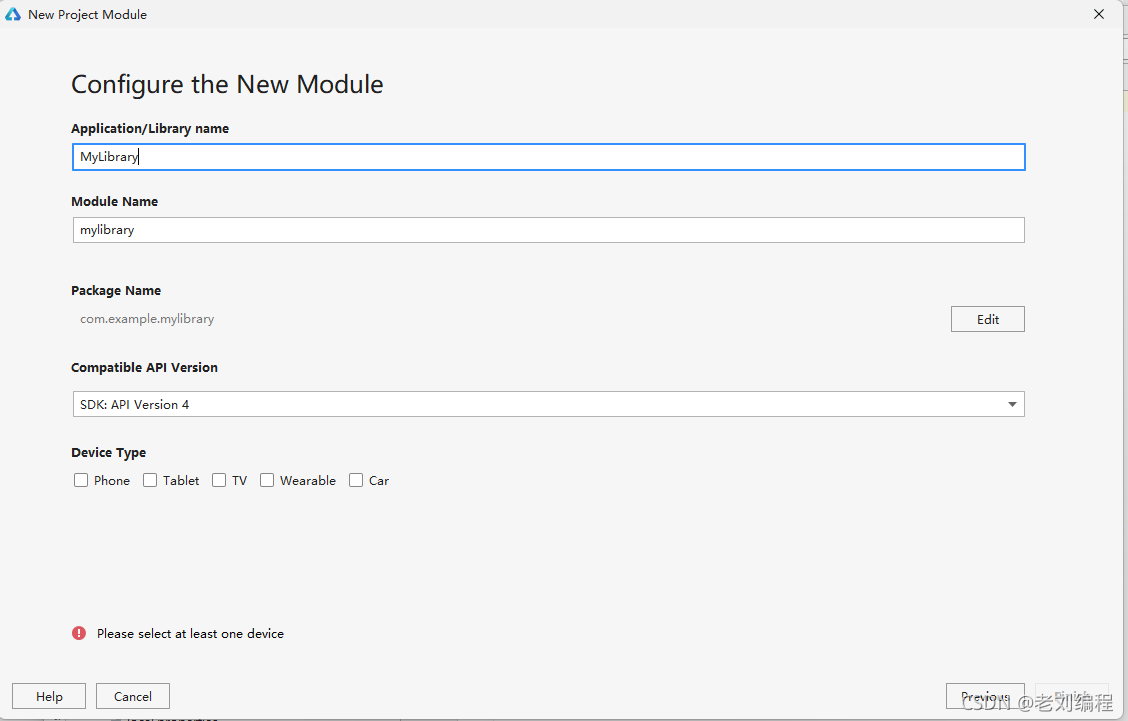Go back with the Previous button
The image size is (1128, 721).
click(985, 697)
